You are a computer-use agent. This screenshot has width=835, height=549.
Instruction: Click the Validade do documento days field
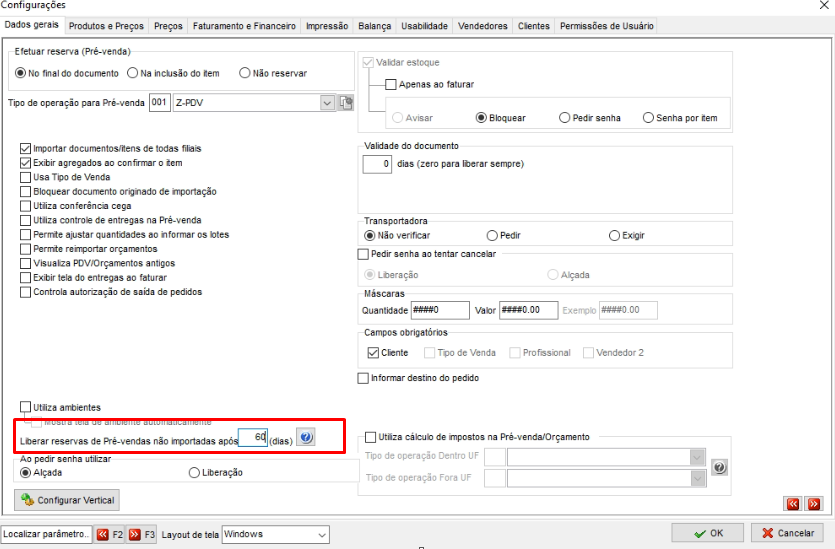(x=377, y=164)
